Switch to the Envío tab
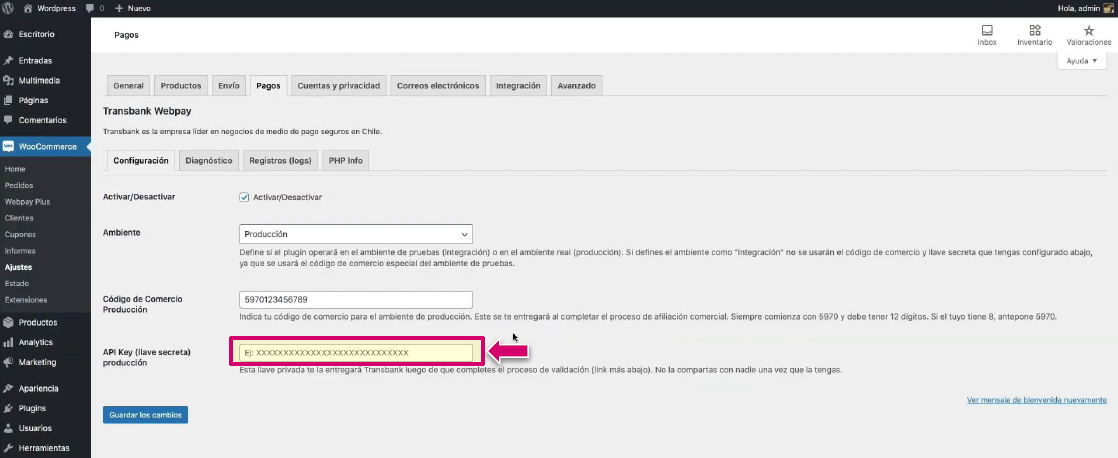The width and height of the screenshot is (1118, 458). [229, 86]
